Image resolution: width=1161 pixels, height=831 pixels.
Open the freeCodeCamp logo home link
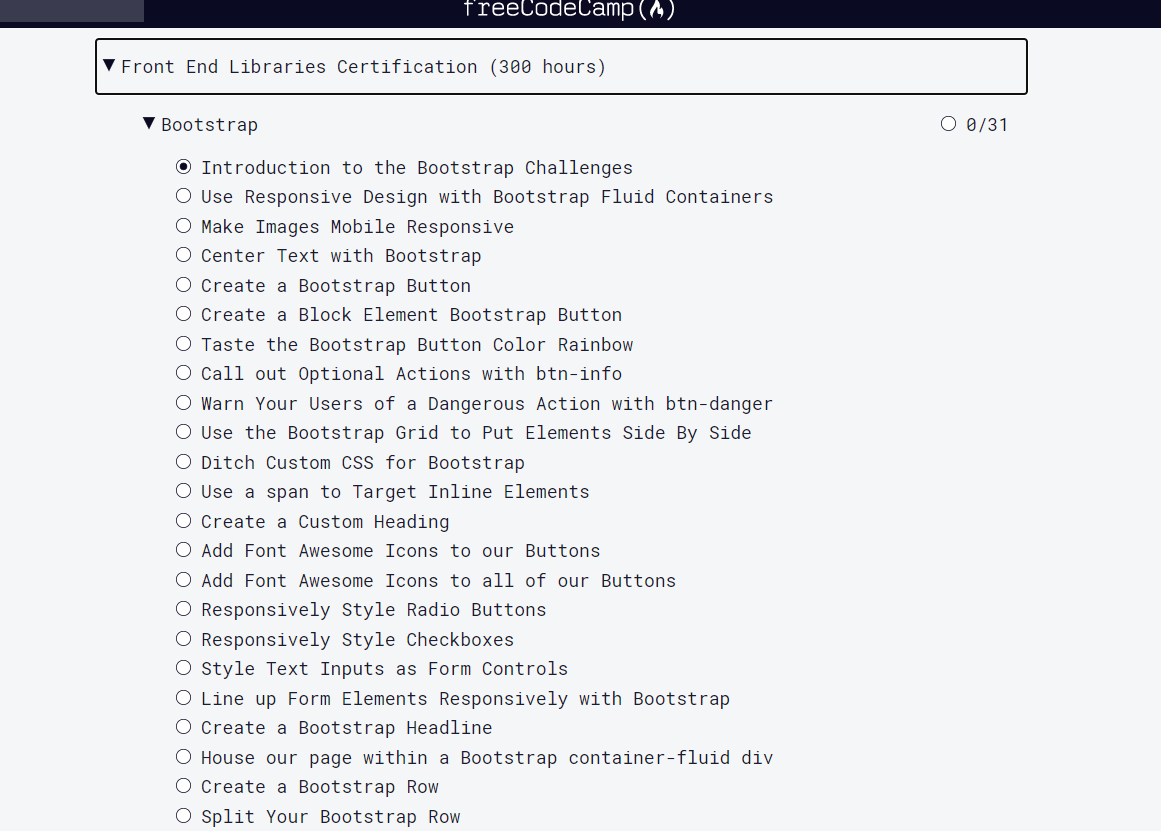(x=569, y=9)
